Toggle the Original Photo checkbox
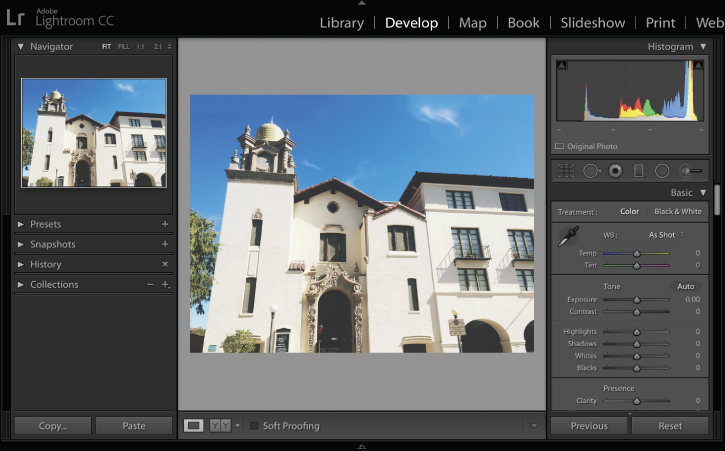The image size is (725, 451). (559, 146)
